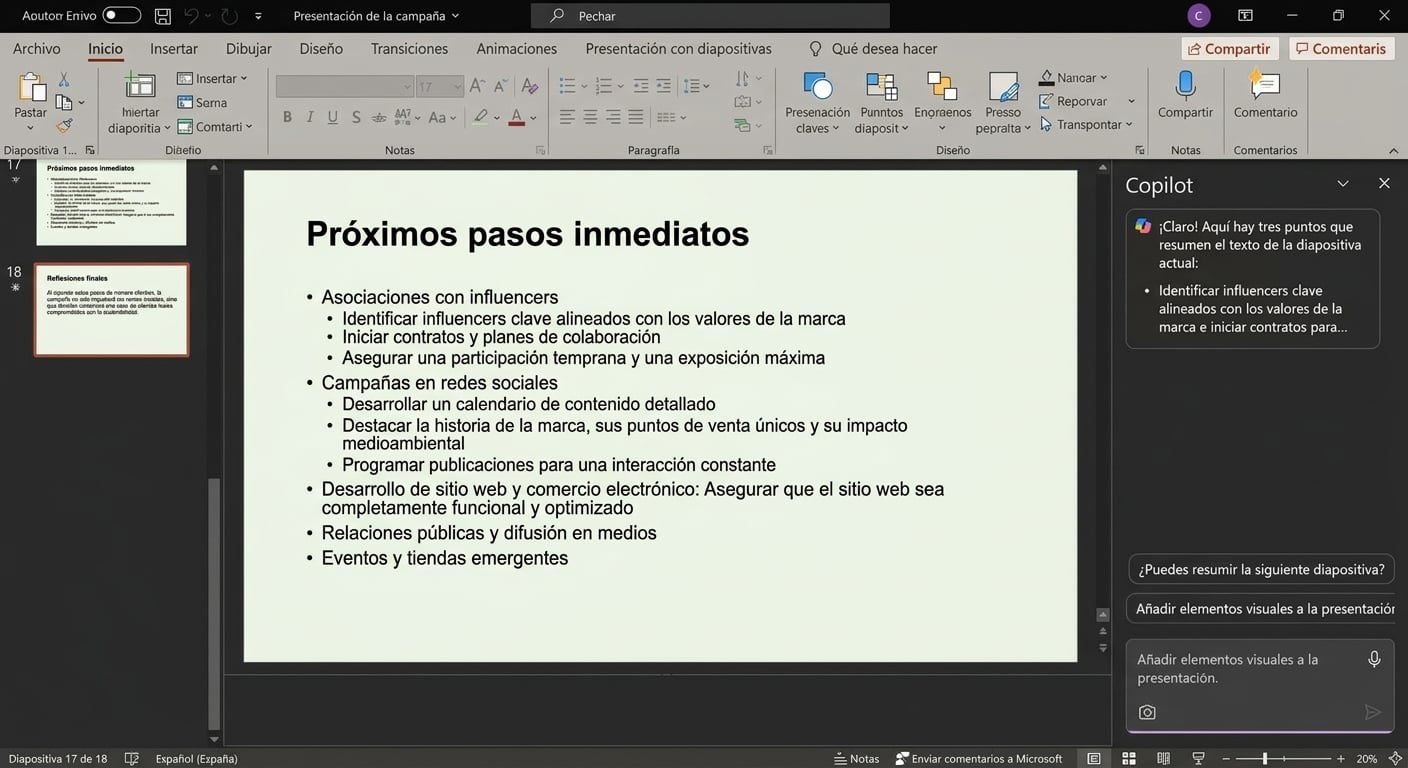This screenshot has width=1408, height=768.
Task: Click Enviar comentarios a Microsoft
Action: [978, 758]
